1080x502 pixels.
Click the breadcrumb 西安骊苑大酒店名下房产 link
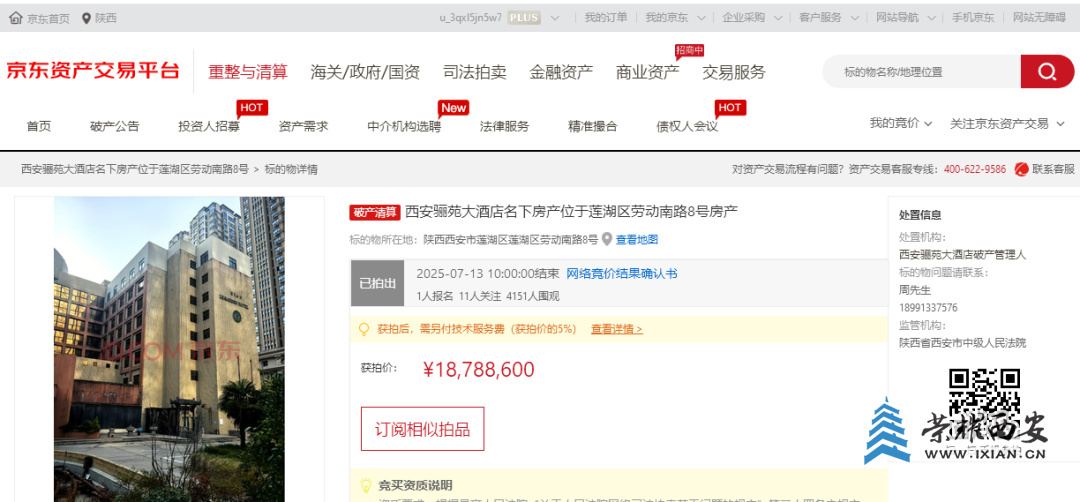click(x=134, y=169)
